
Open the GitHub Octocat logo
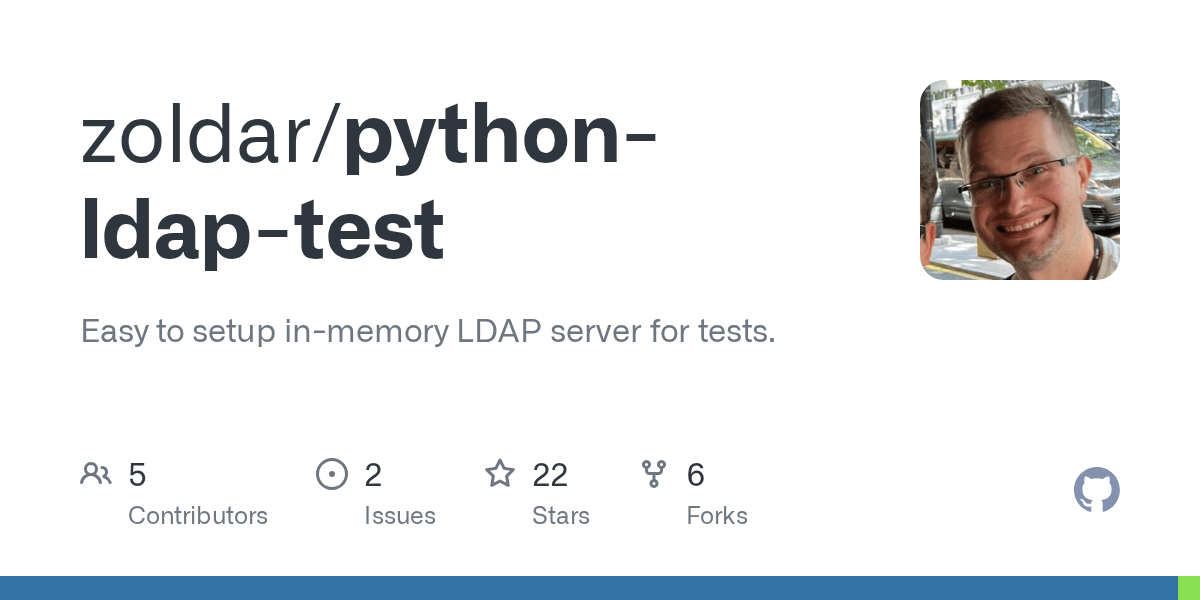pos(1097,490)
